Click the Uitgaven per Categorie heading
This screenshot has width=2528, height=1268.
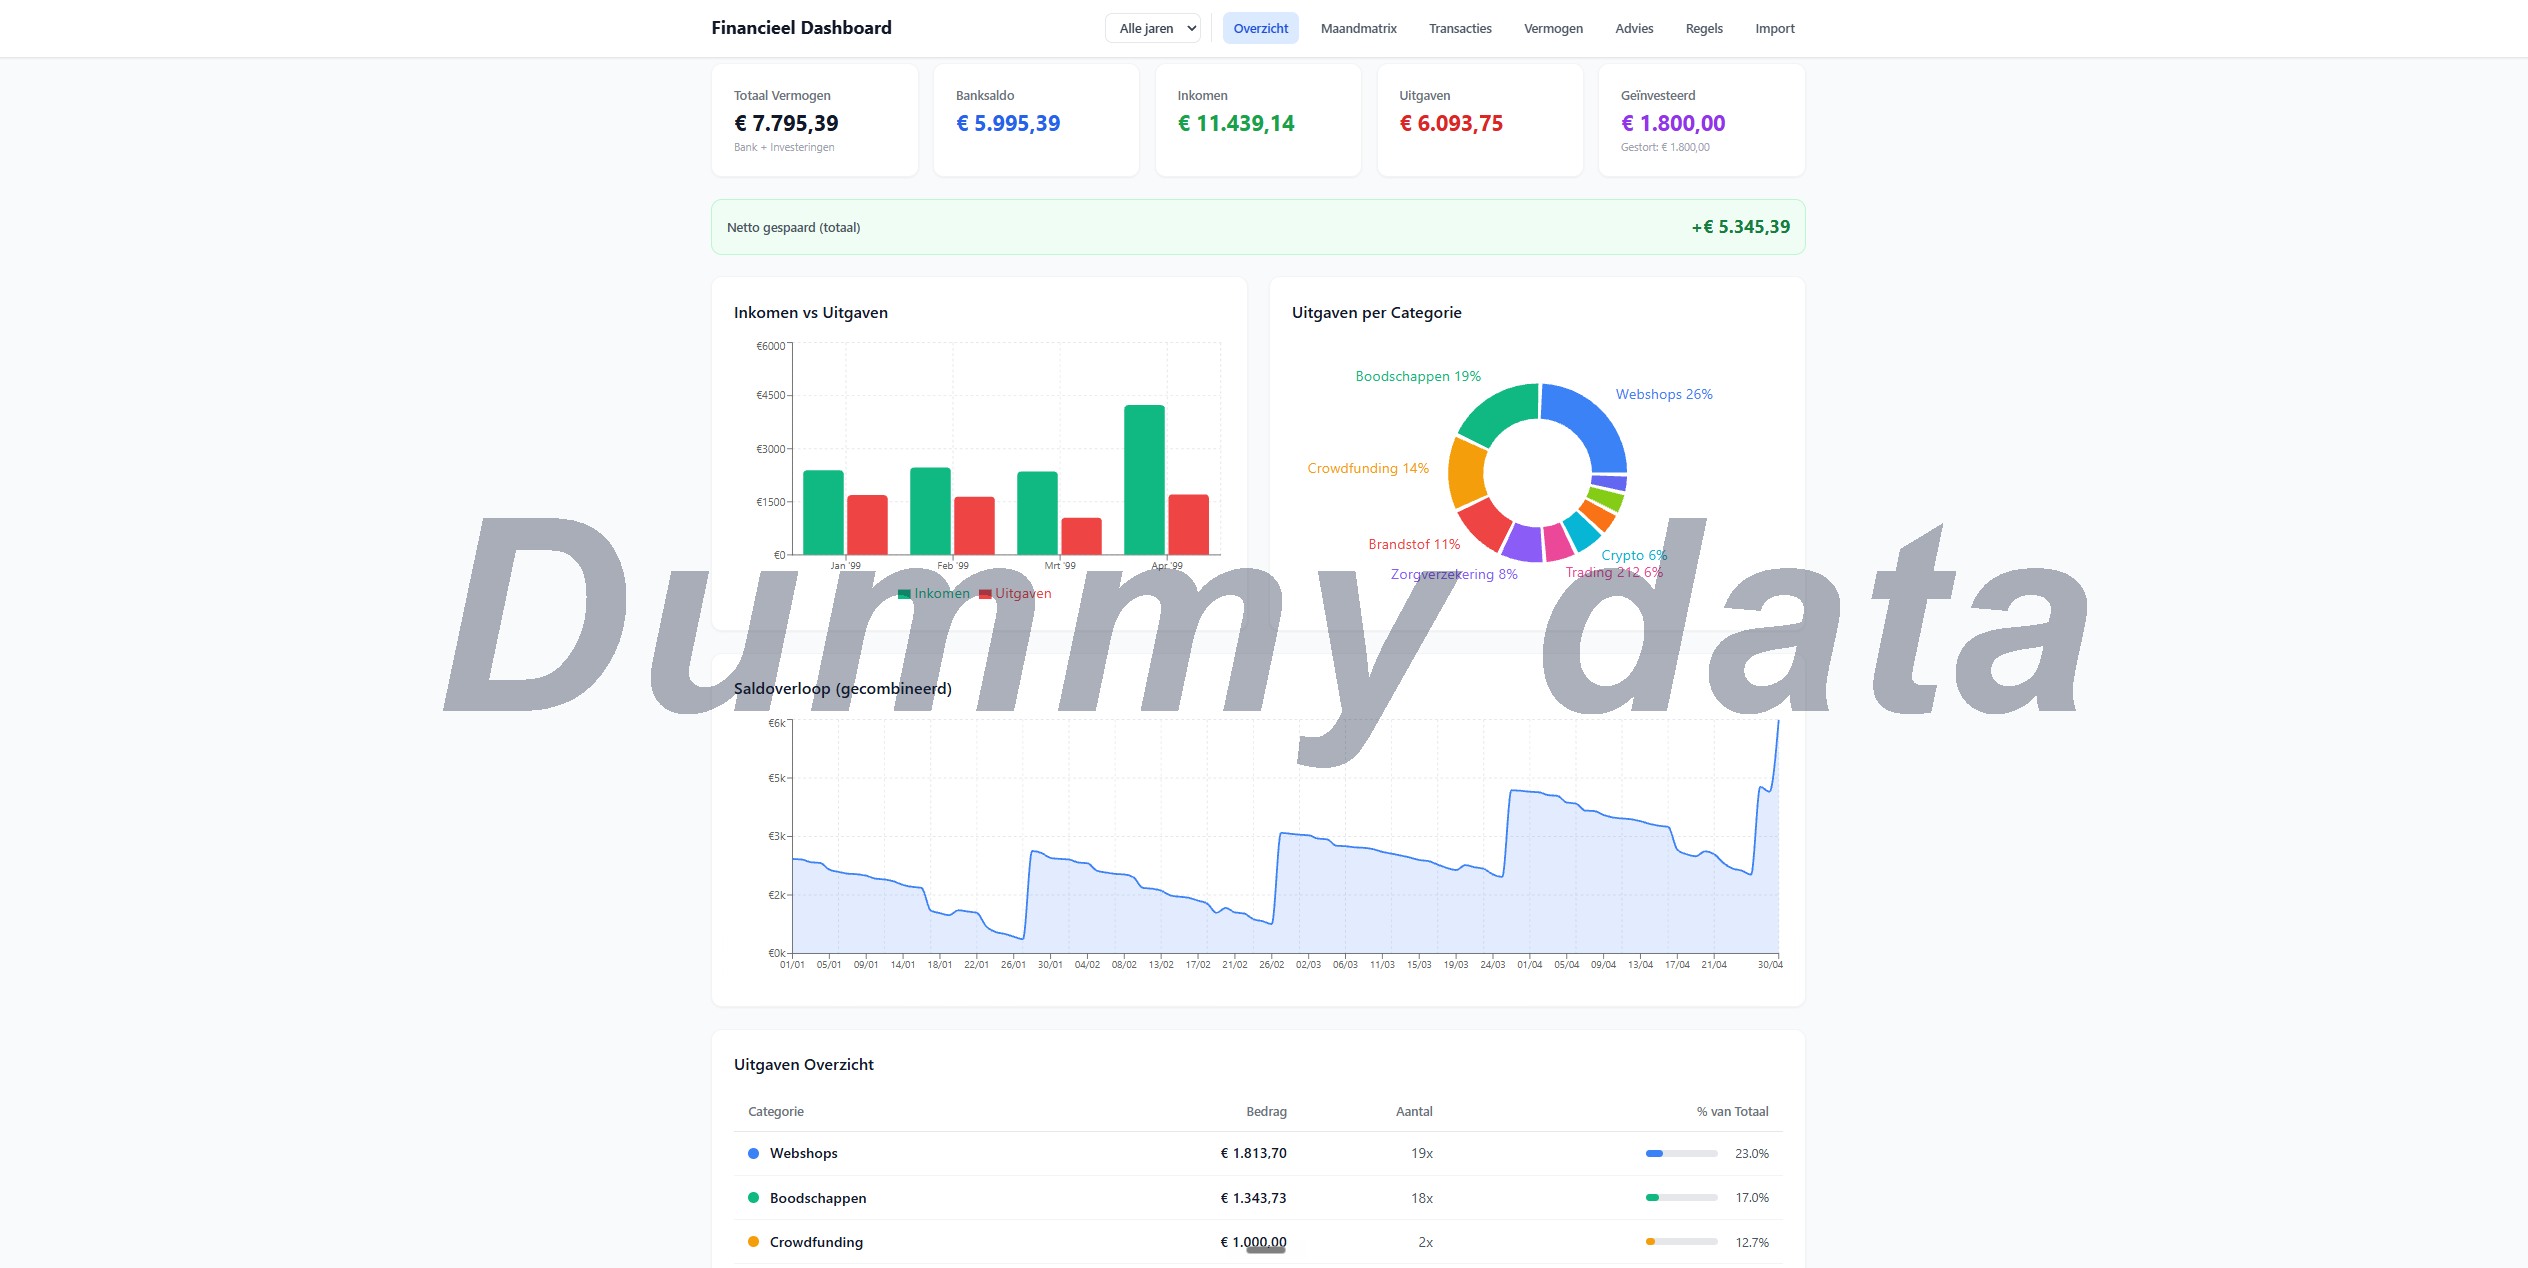point(1377,312)
